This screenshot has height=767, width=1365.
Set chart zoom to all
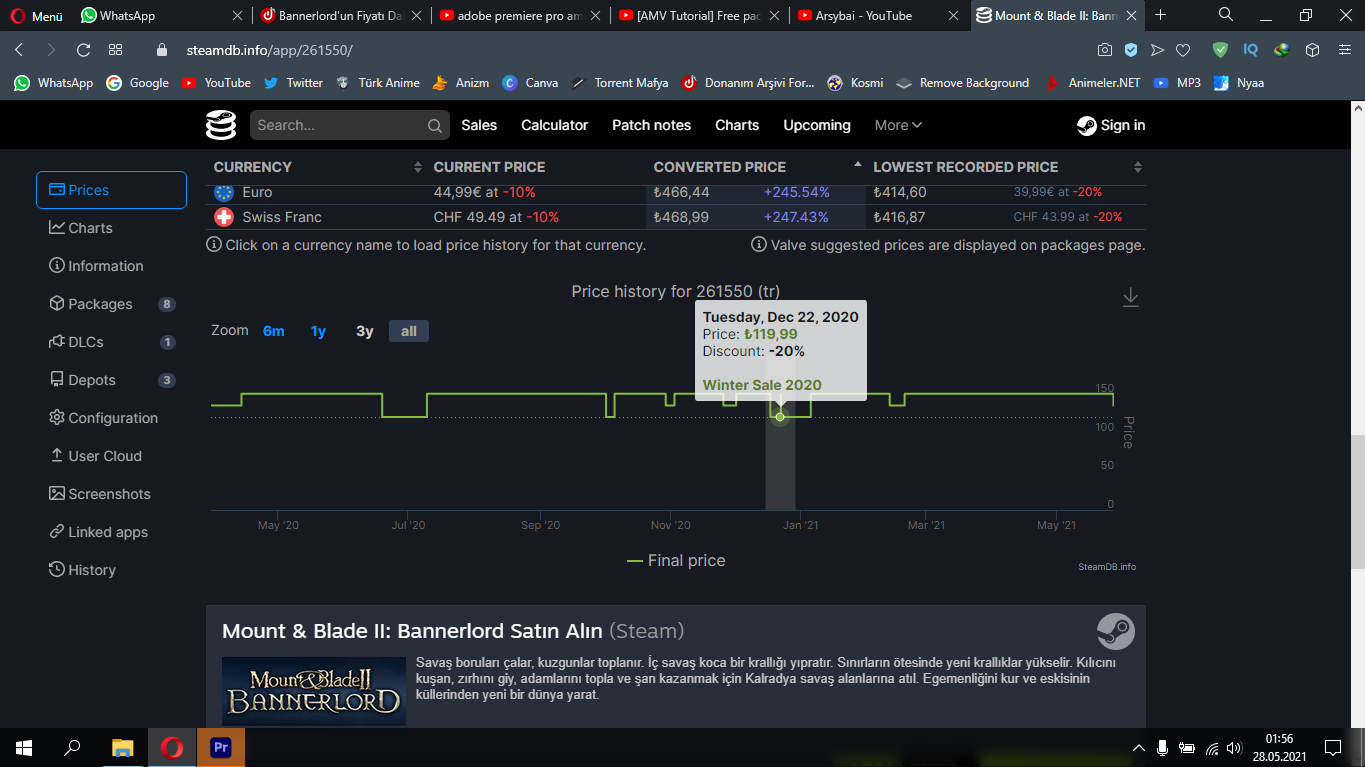409,331
